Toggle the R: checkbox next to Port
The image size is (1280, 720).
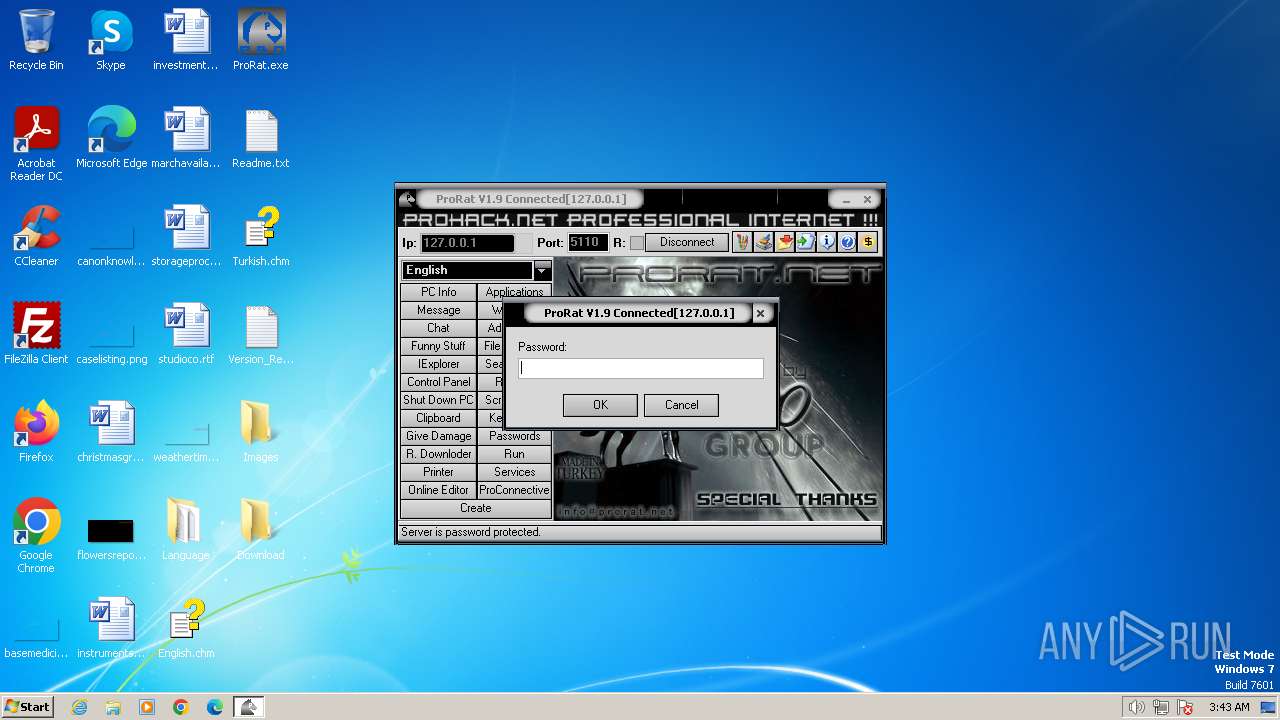[636, 243]
